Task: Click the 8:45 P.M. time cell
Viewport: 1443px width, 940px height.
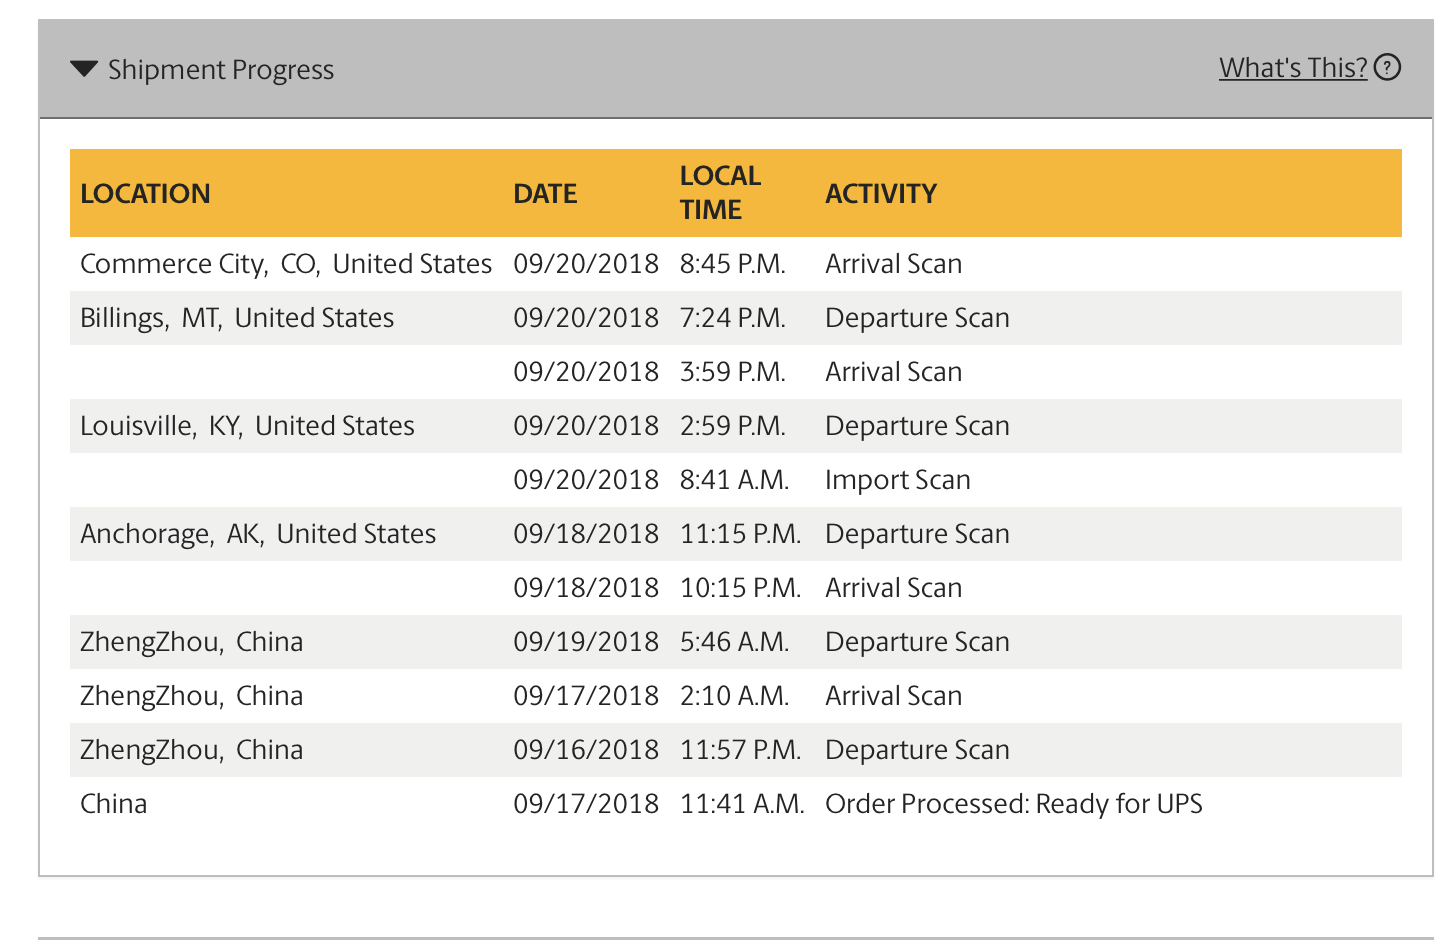Action: [x=732, y=264]
